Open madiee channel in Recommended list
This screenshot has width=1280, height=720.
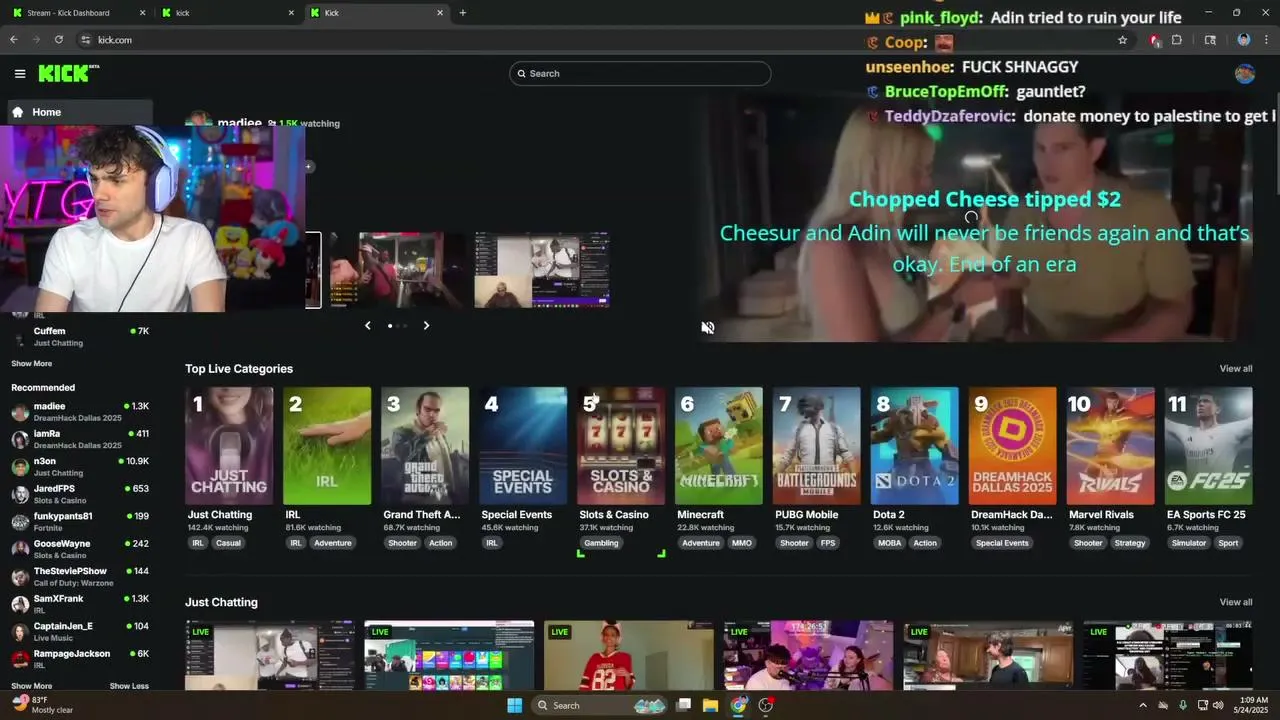pos(80,412)
